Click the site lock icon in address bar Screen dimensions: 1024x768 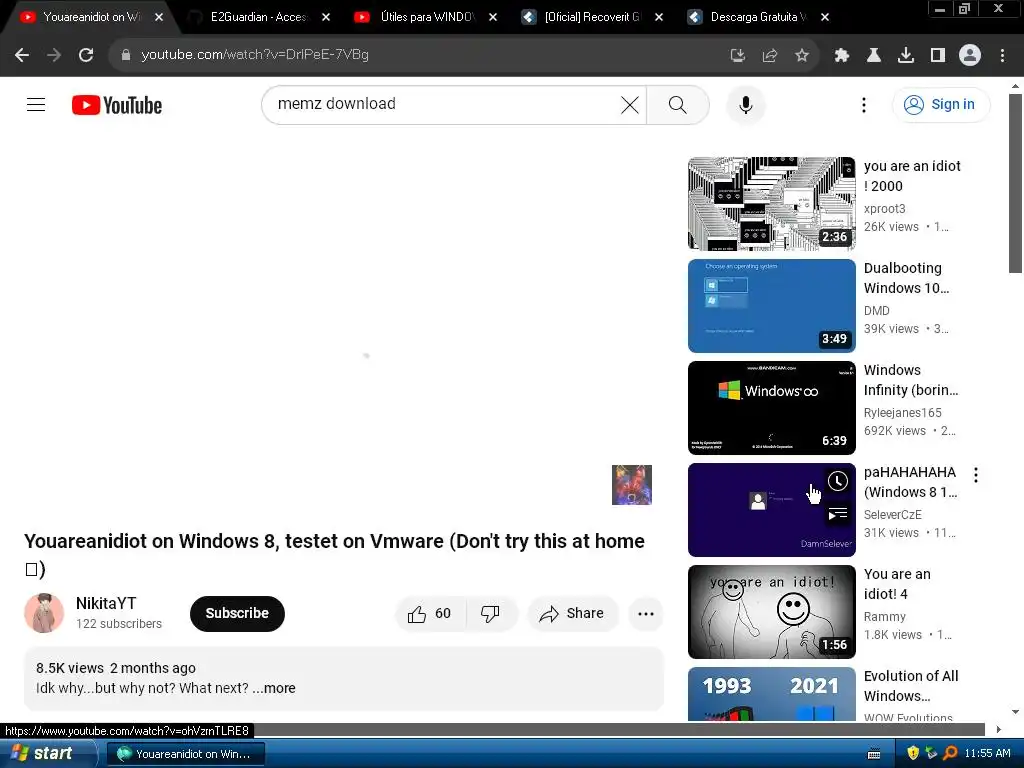(x=126, y=56)
